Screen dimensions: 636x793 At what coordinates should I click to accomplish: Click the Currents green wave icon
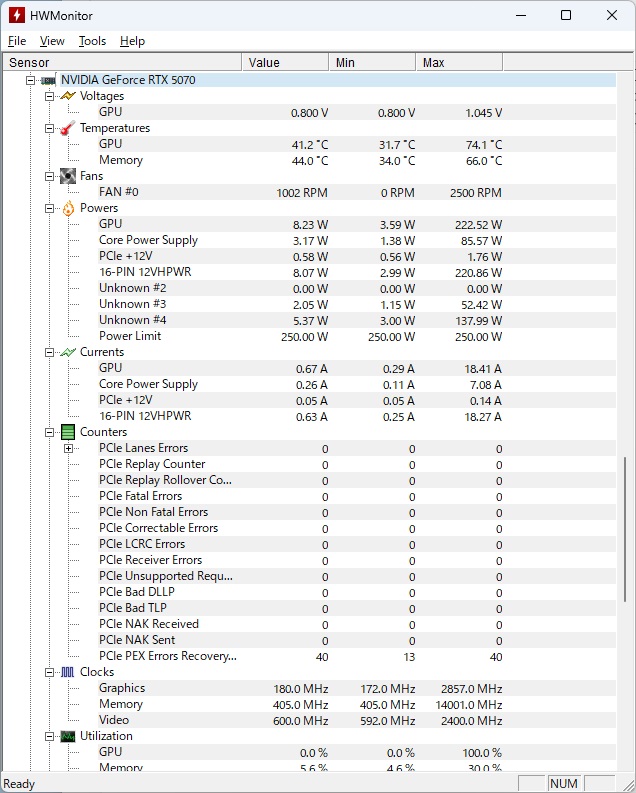[x=68, y=352]
